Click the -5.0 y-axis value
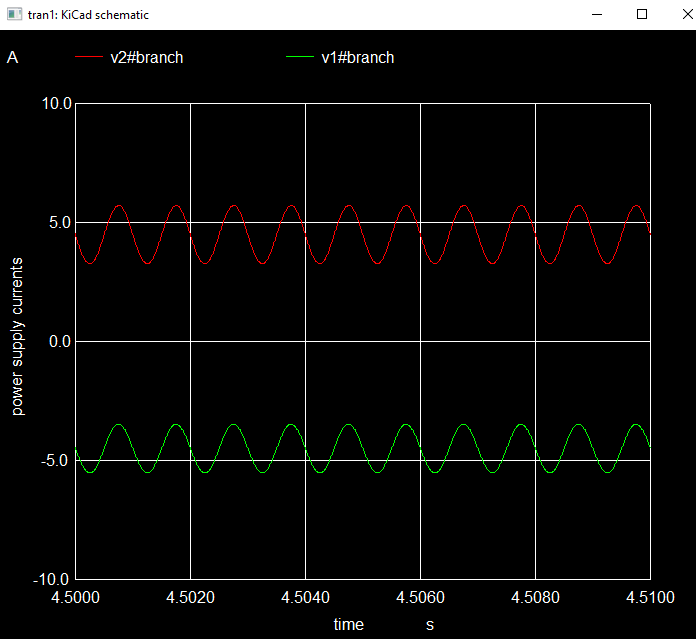This screenshot has width=696, height=639. coord(56,461)
